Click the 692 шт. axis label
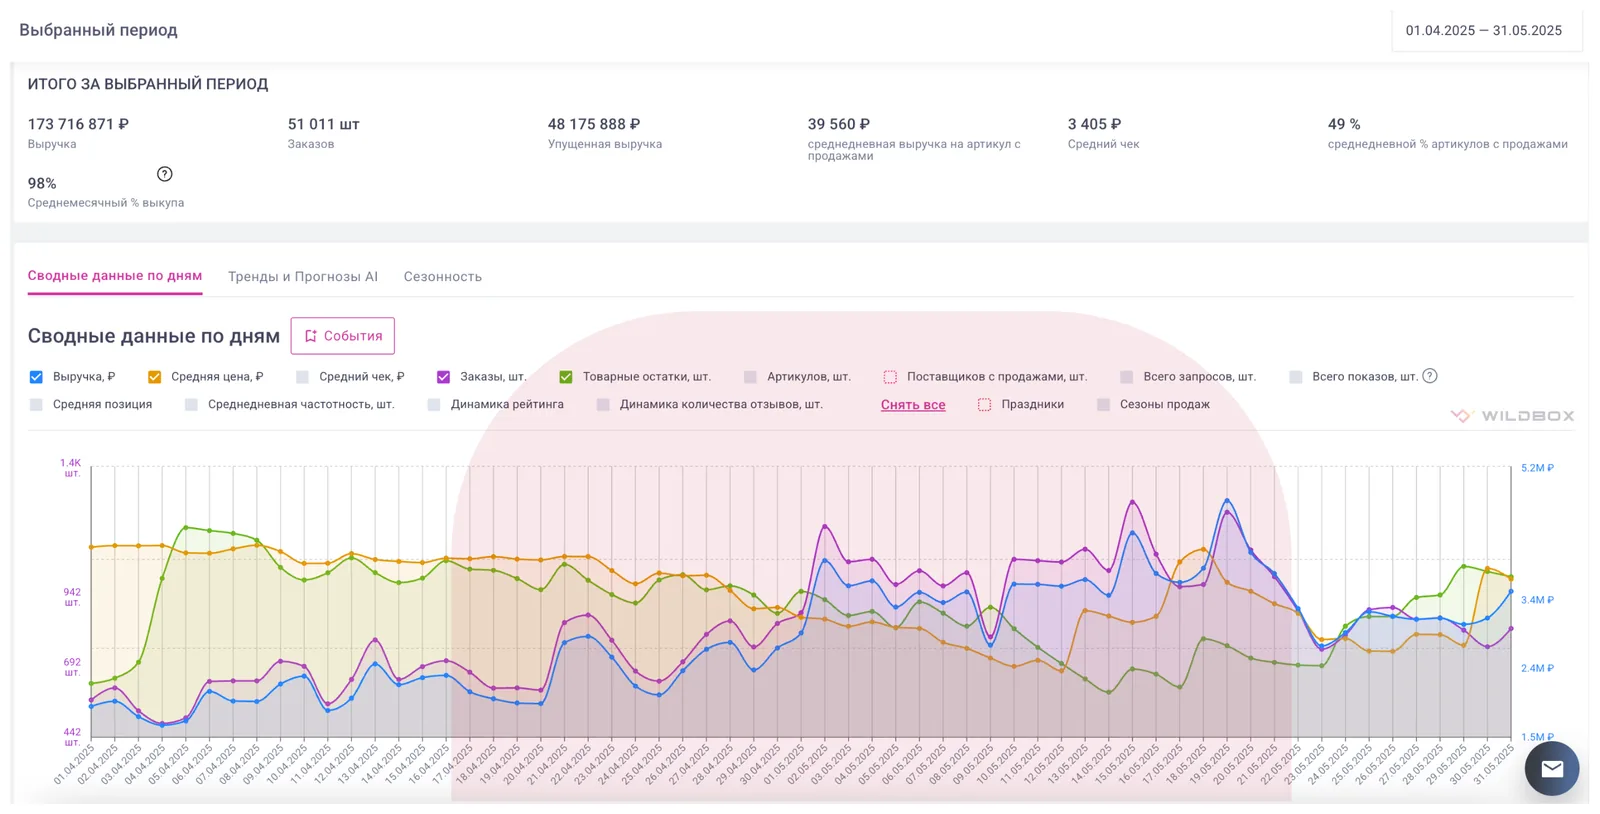This screenshot has width=1600, height=814. pos(72,667)
